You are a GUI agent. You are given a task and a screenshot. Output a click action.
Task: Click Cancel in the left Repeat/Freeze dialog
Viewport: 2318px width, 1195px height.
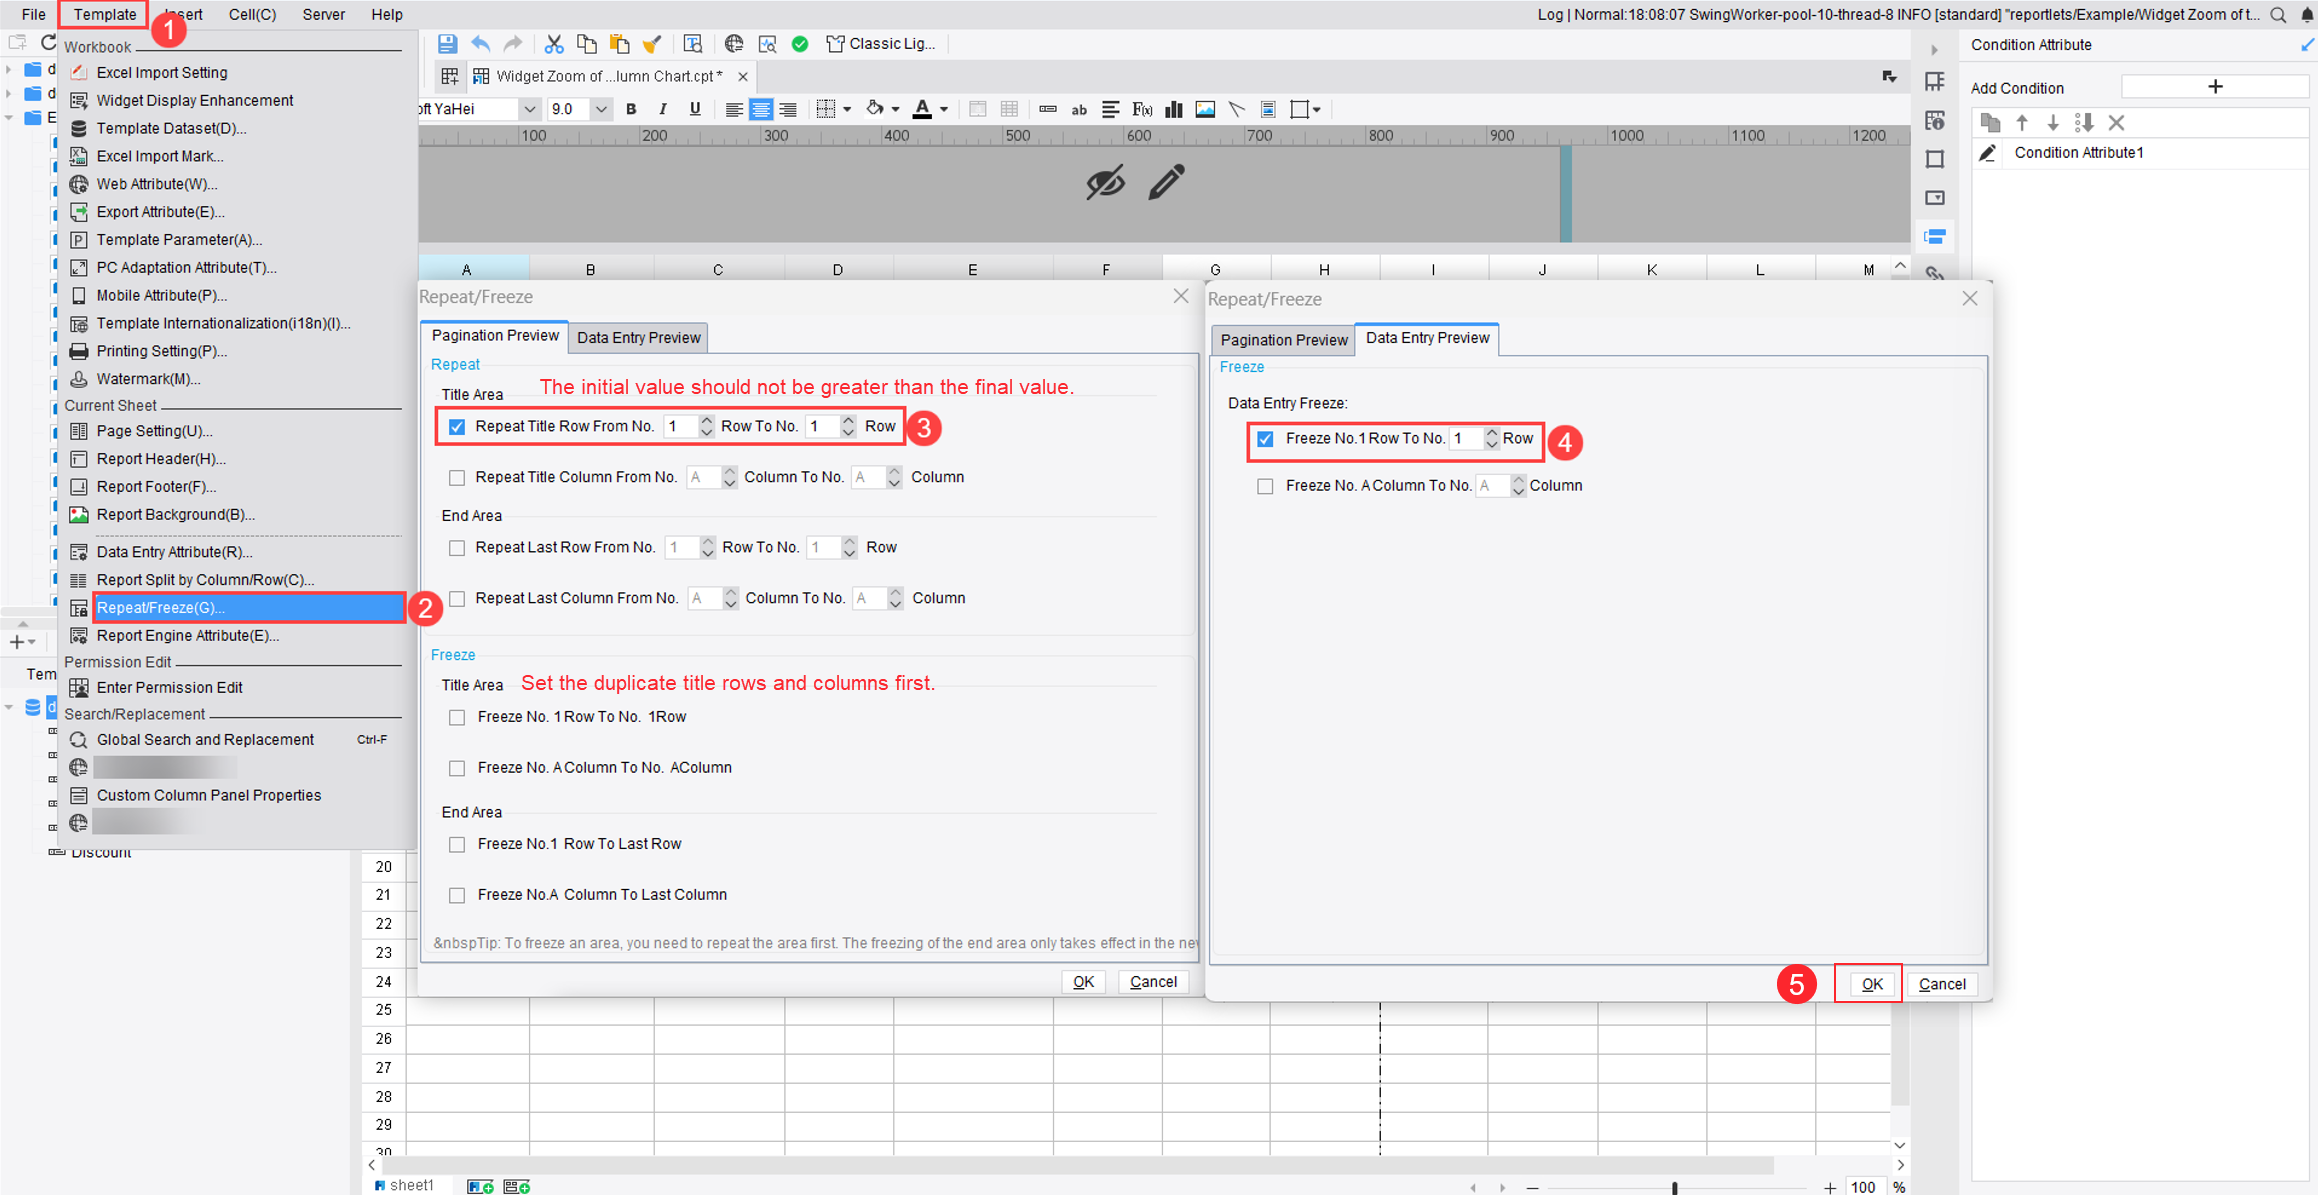coord(1152,982)
